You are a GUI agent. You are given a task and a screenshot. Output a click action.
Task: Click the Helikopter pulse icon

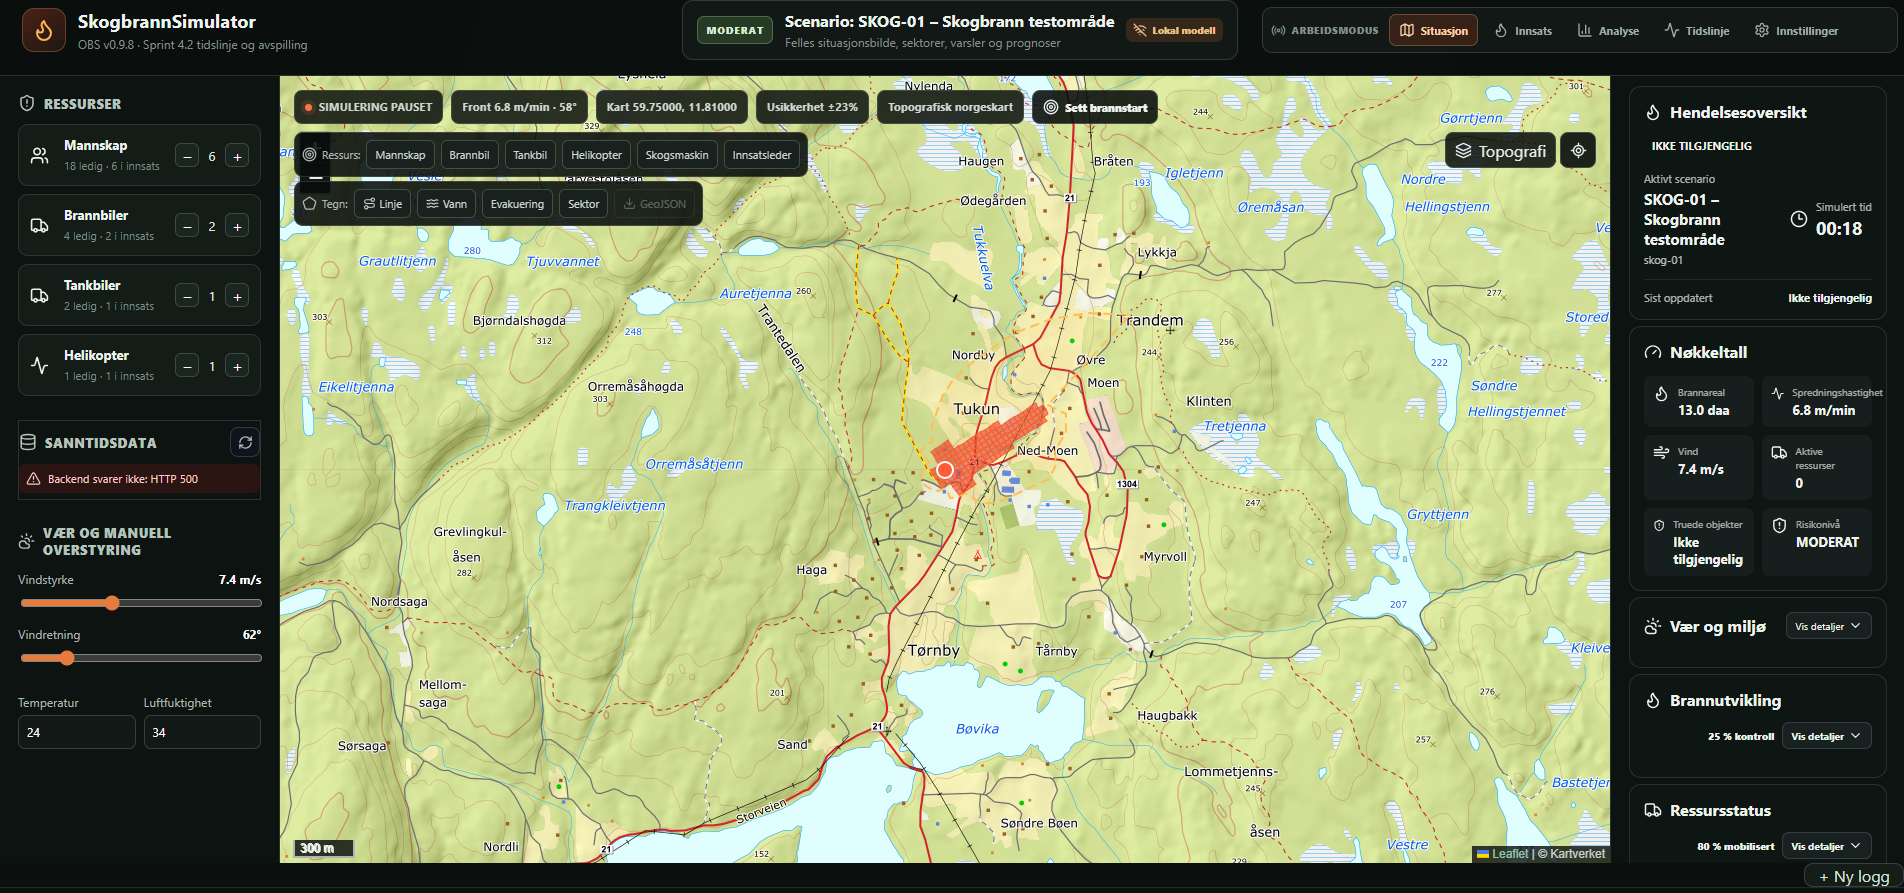click(40, 365)
